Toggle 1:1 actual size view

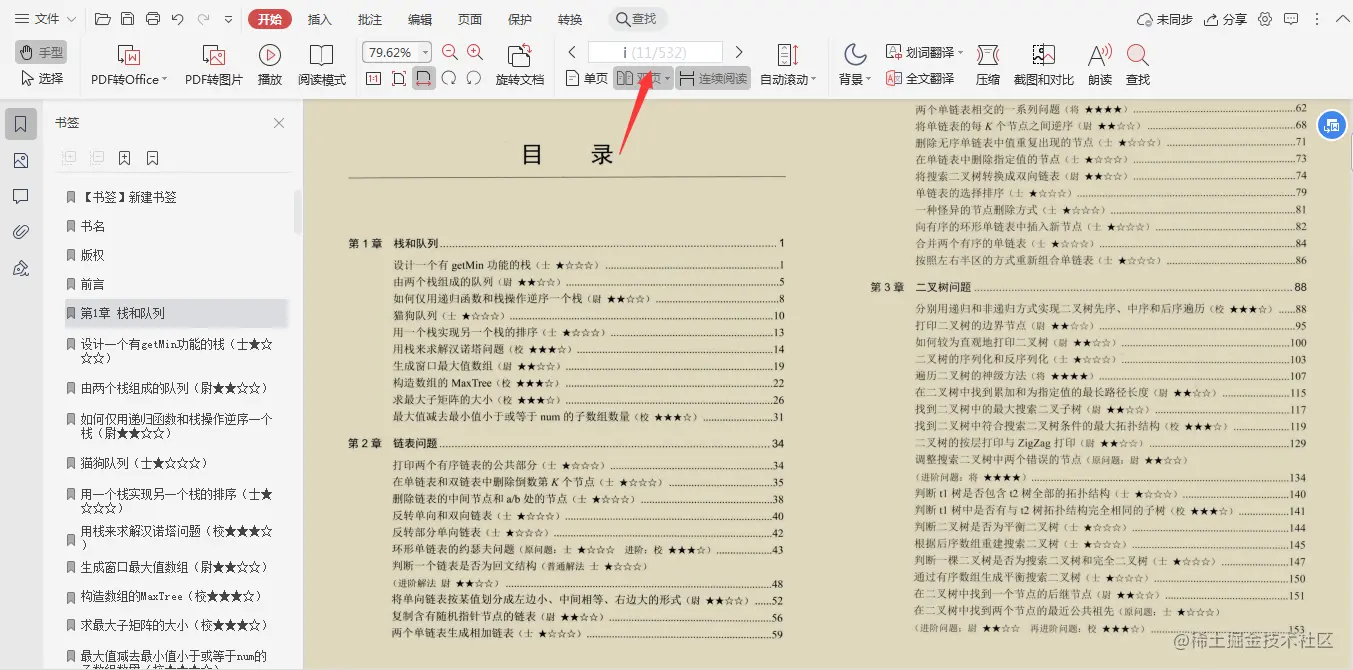coord(373,77)
